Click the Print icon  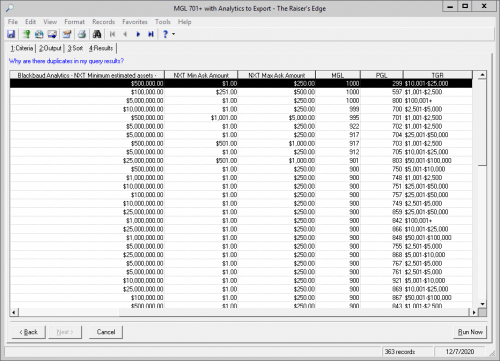pyautogui.click(x=82, y=34)
